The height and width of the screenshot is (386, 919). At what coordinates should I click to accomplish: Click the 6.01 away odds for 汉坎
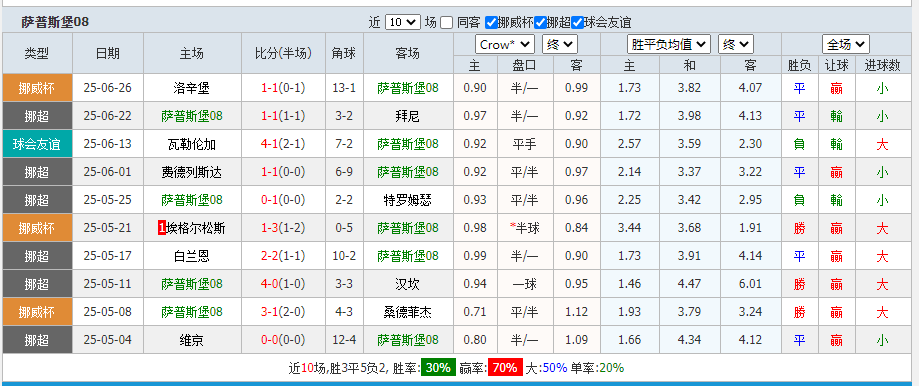751,284
